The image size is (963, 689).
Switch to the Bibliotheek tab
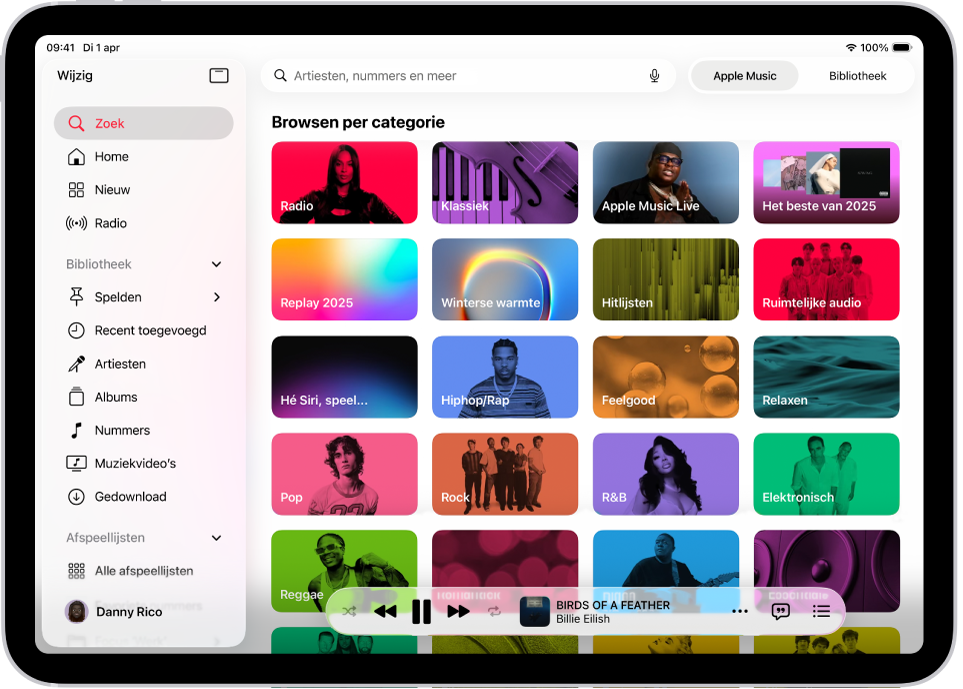857,76
